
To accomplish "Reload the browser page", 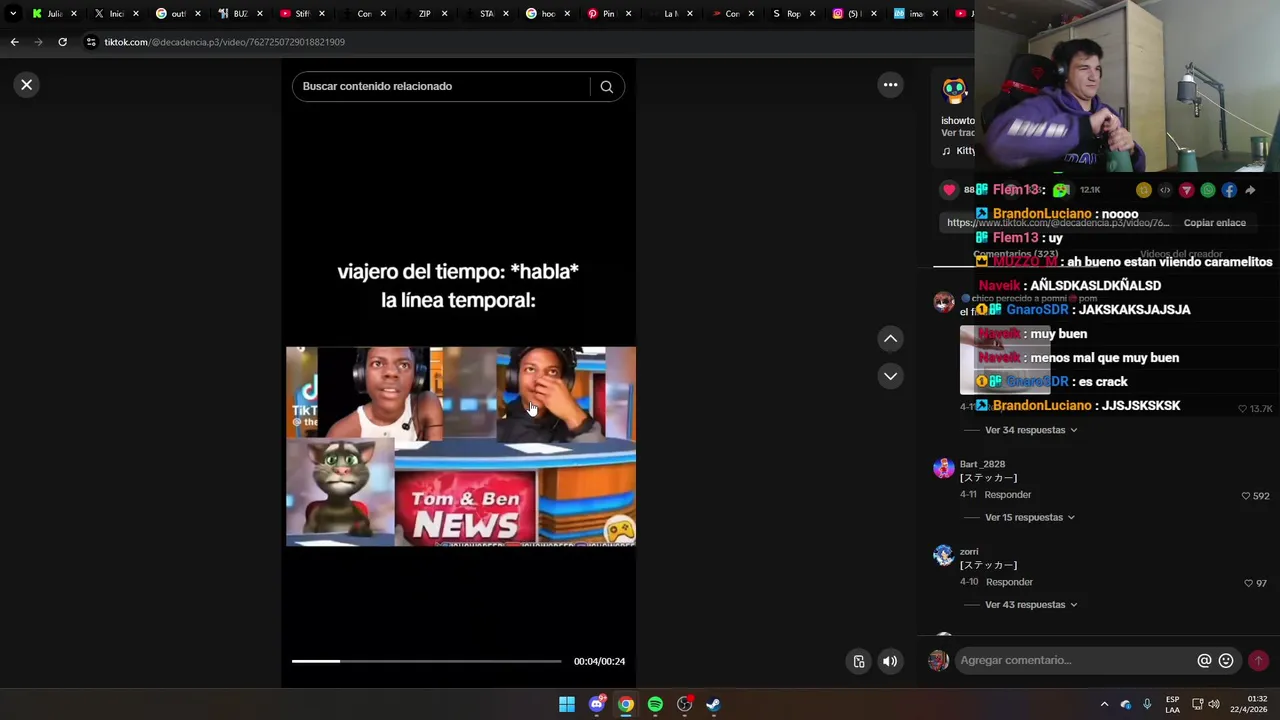I will pyautogui.click(x=62, y=42).
